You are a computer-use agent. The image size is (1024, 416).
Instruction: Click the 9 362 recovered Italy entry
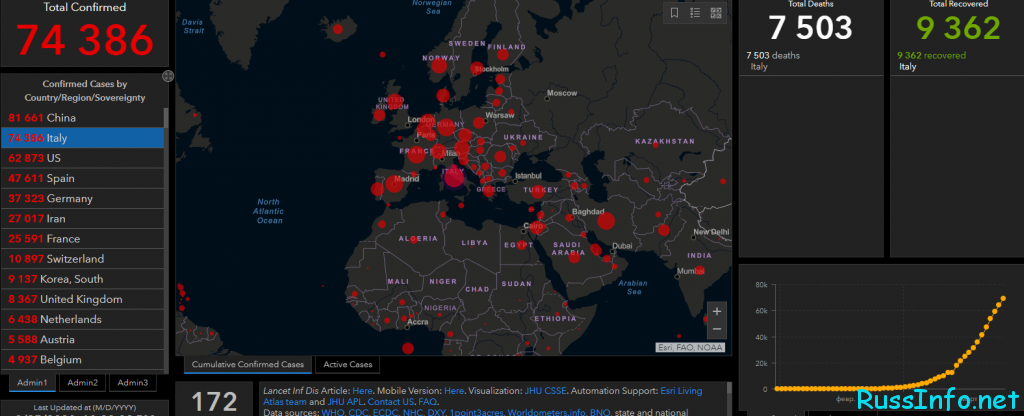pos(931,61)
